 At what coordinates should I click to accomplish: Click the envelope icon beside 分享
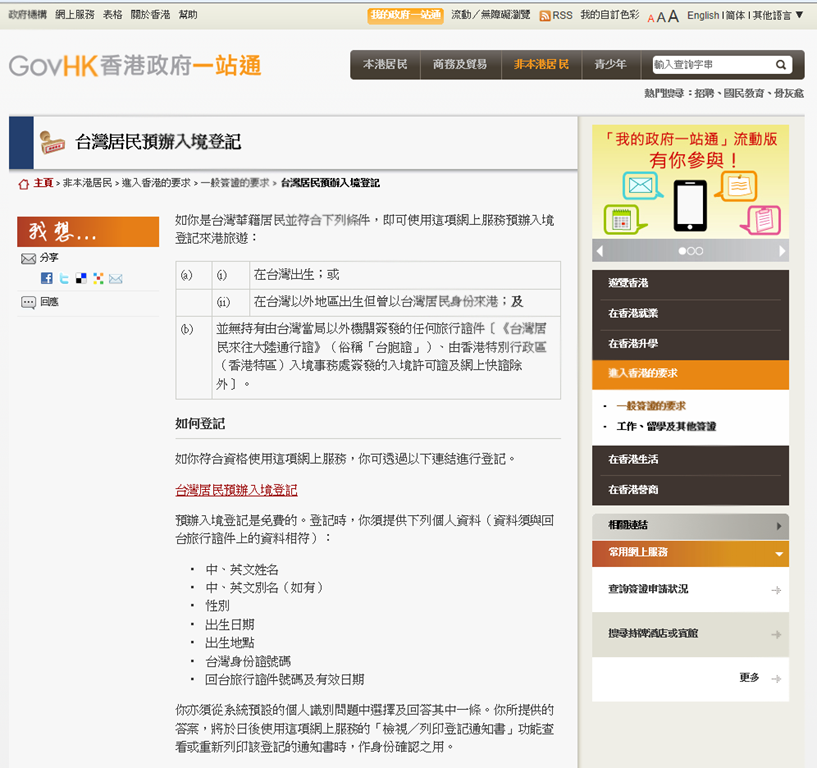[x=28, y=258]
